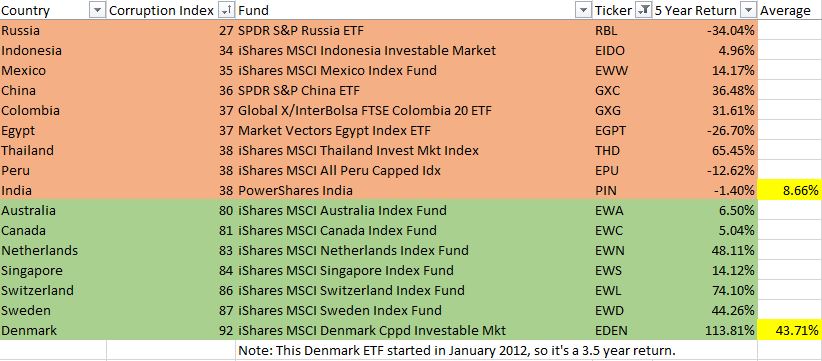Select the SPDR S&P China ETF cell
The height and width of the screenshot is (361, 822).
[x=414, y=91]
